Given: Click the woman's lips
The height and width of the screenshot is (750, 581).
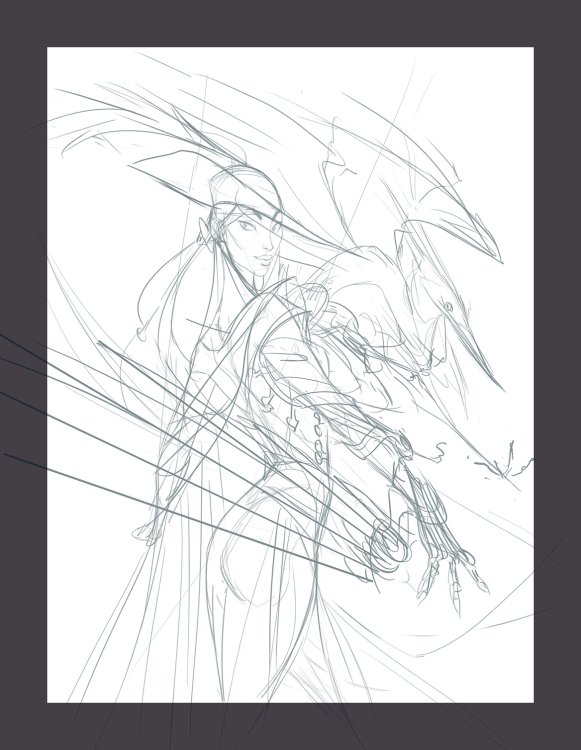Looking at the screenshot, I should coord(265,259).
